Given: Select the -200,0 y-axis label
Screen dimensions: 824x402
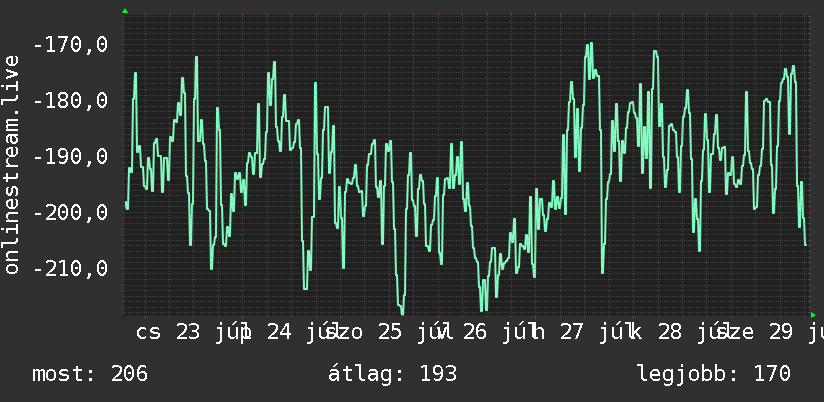Looking at the screenshot, I should coord(70,213).
